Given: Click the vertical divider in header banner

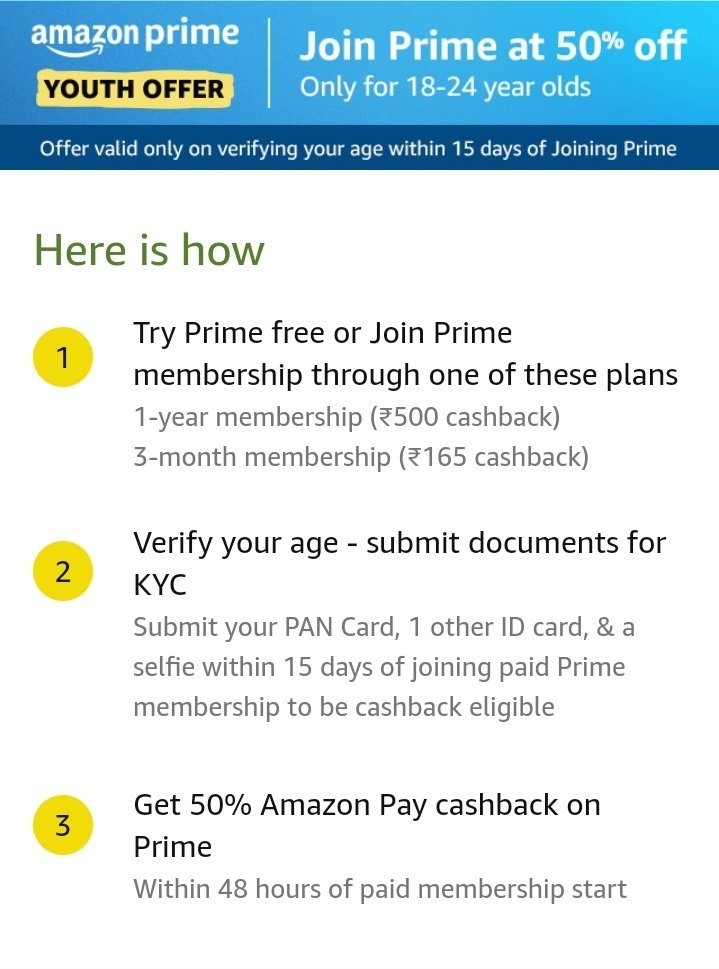Looking at the screenshot, I should pos(269,63).
